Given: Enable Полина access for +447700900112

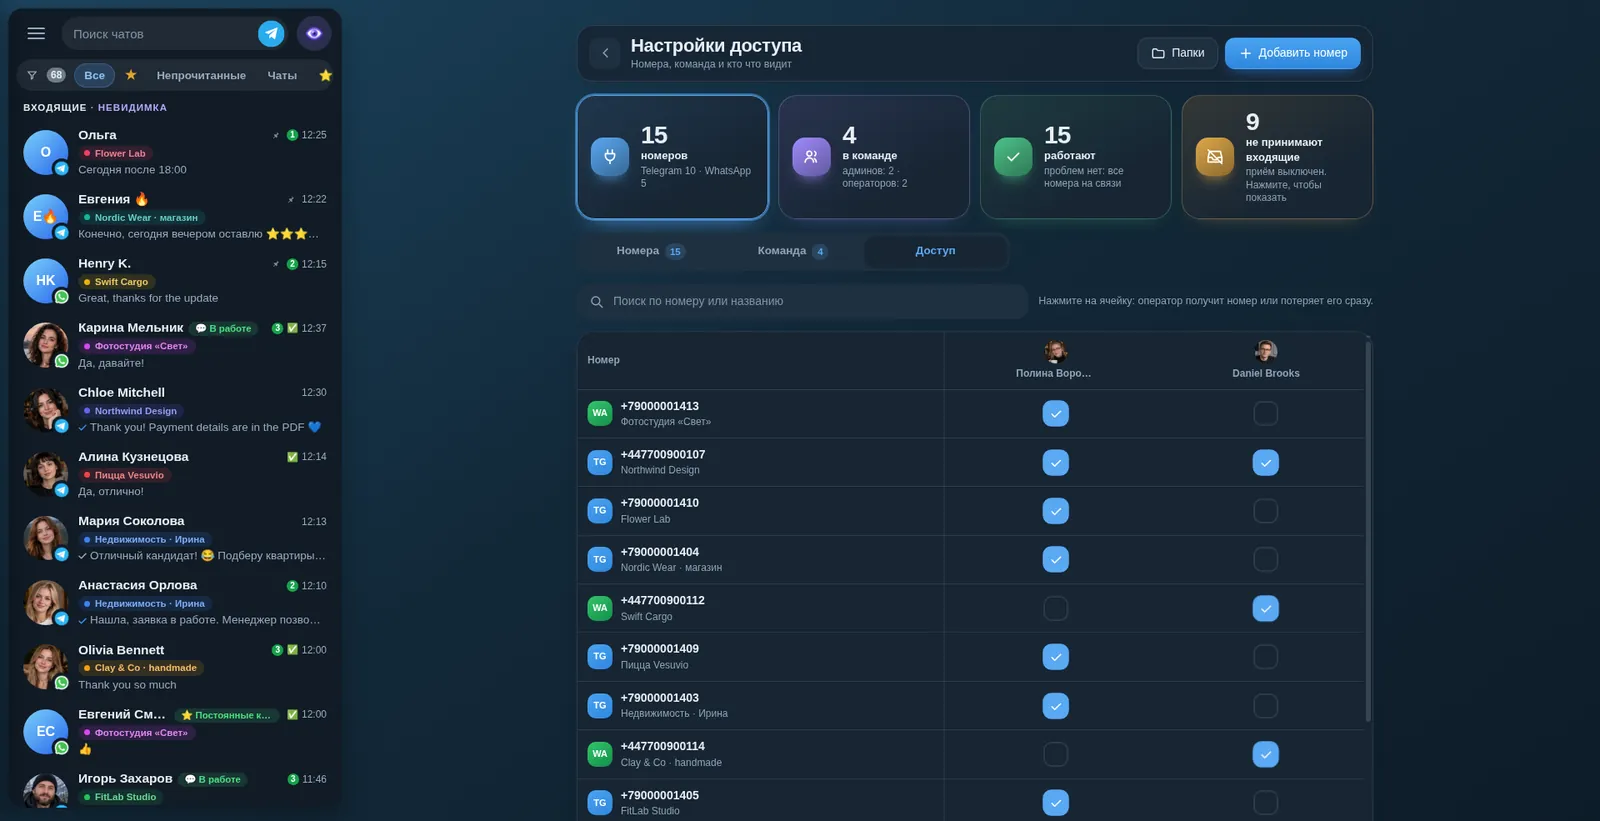Looking at the screenshot, I should [x=1055, y=608].
